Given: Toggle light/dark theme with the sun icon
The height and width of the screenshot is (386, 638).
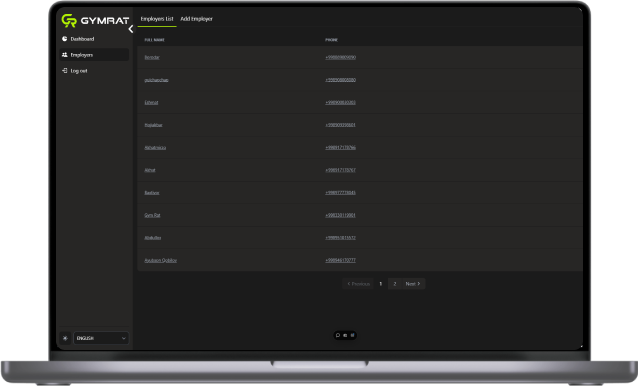Looking at the screenshot, I should (65, 338).
